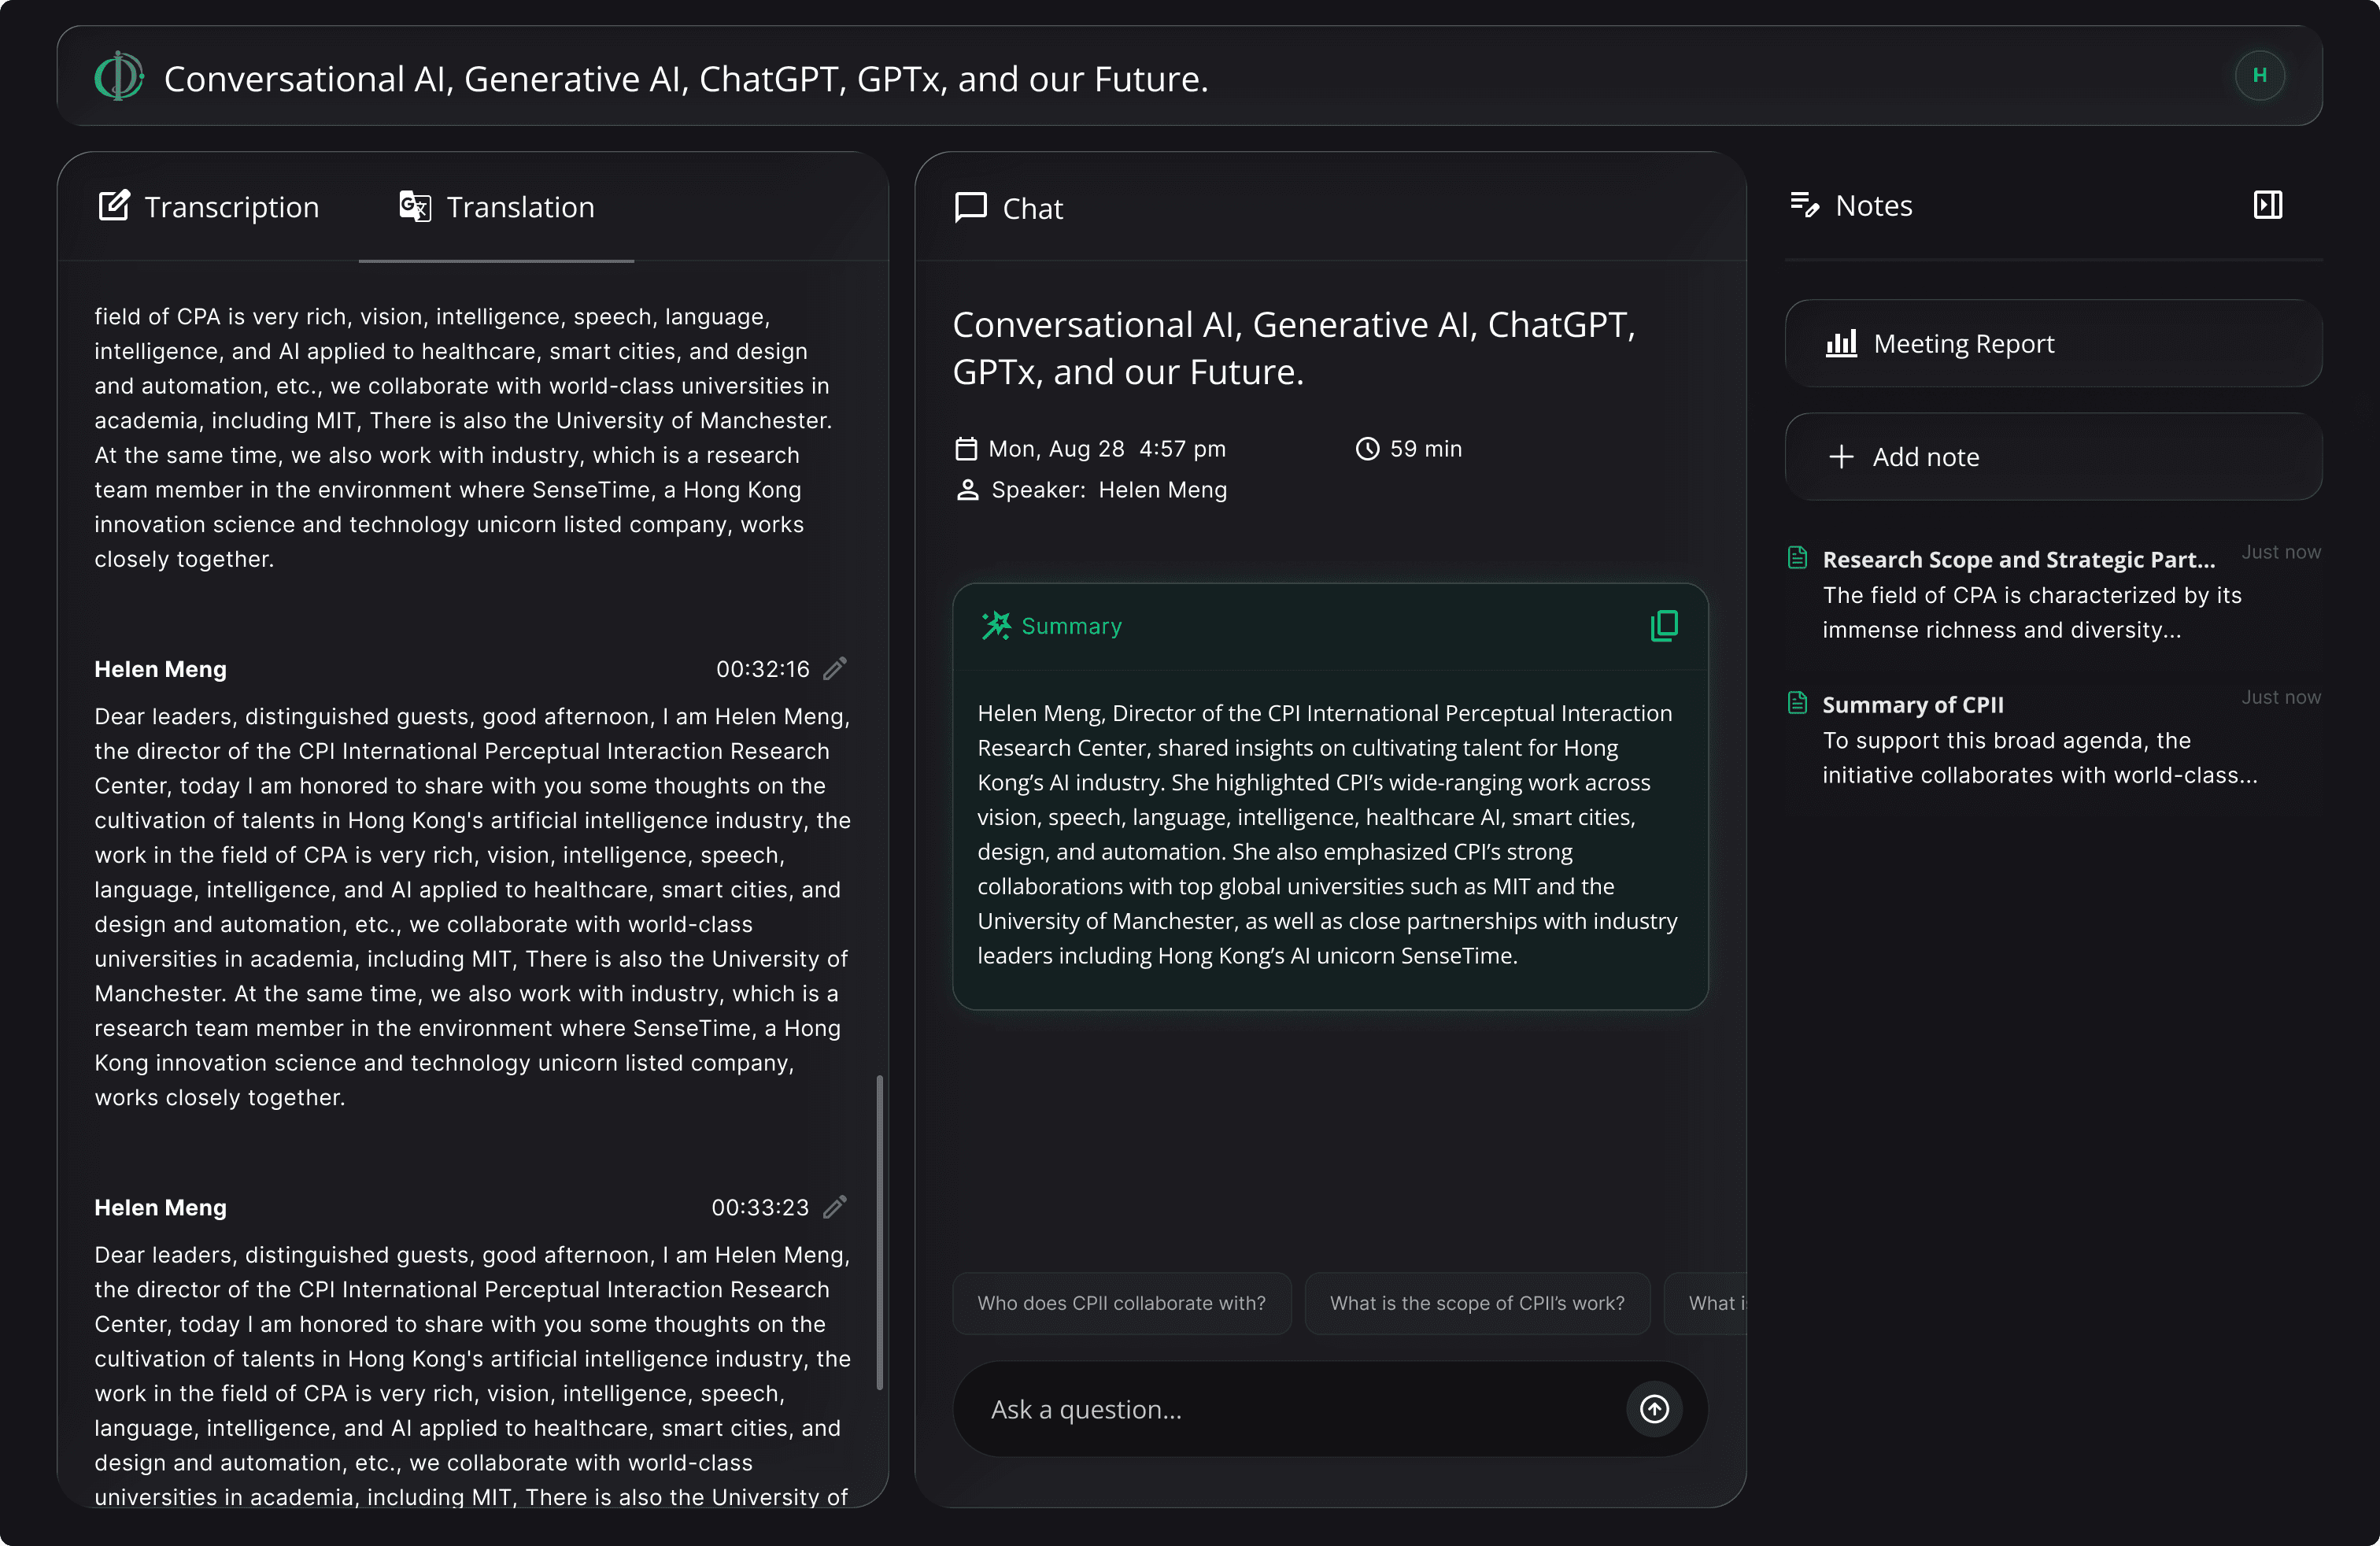Click the Notes edit icon
This screenshot has height=1546, width=2380.
[x=1804, y=205]
